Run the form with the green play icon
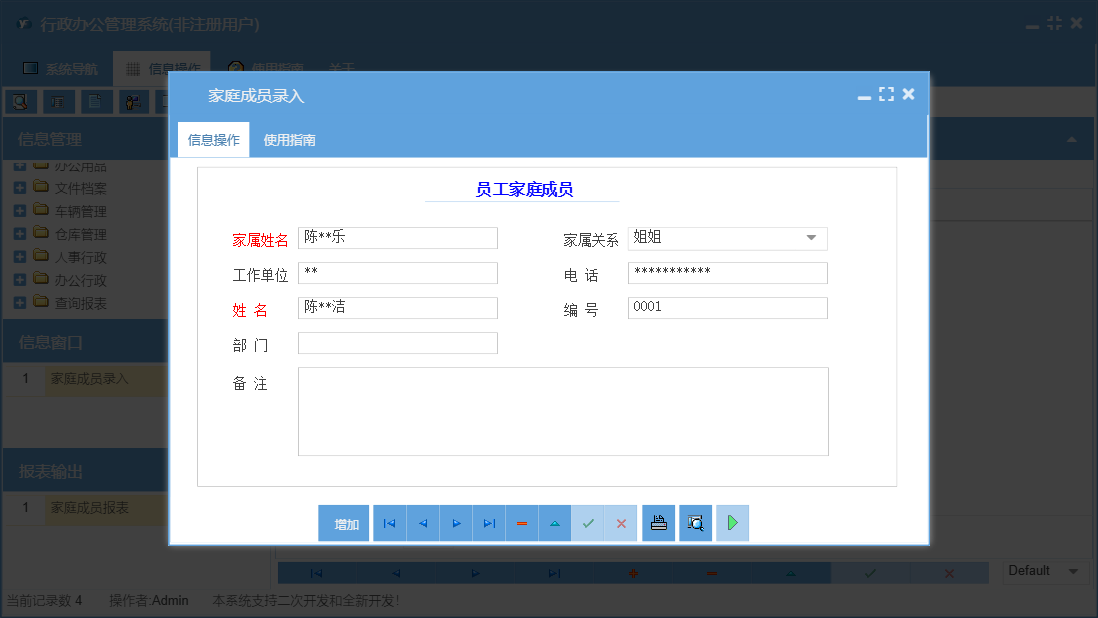1098x618 pixels. click(732, 523)
